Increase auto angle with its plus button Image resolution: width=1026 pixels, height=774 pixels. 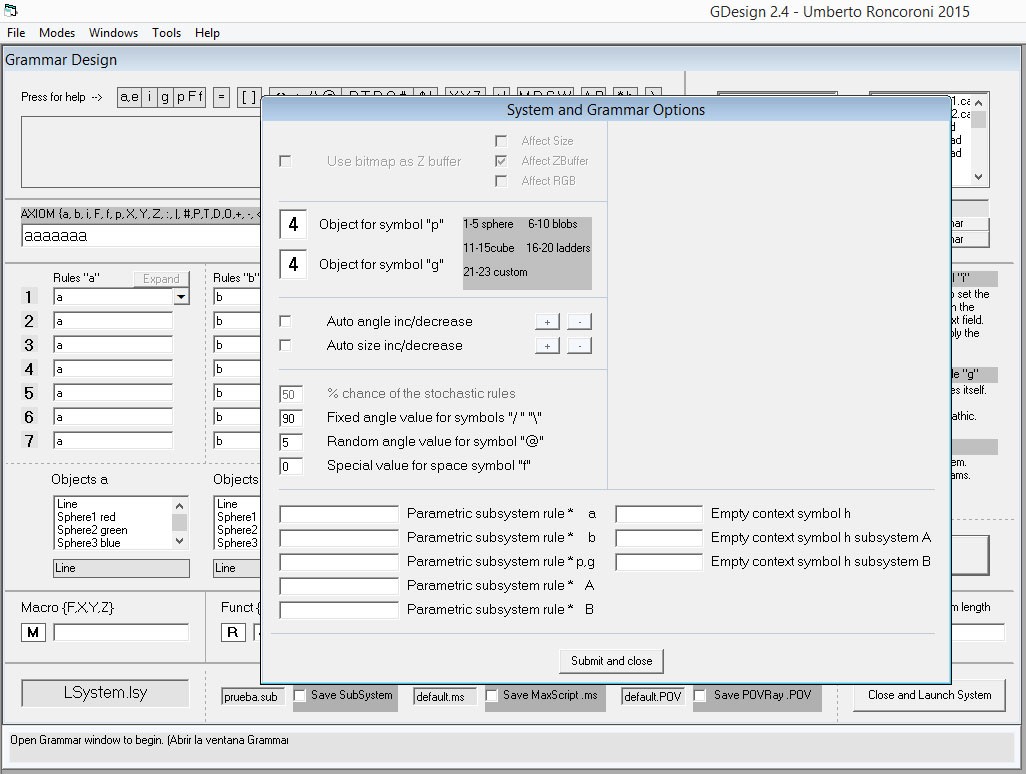pos(548,321)
